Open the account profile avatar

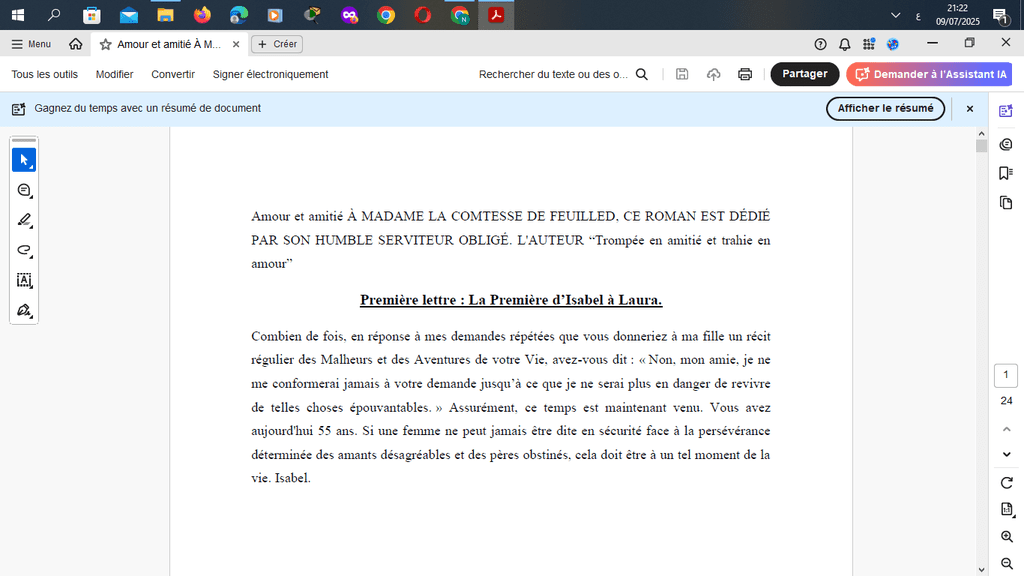(893, 44)
